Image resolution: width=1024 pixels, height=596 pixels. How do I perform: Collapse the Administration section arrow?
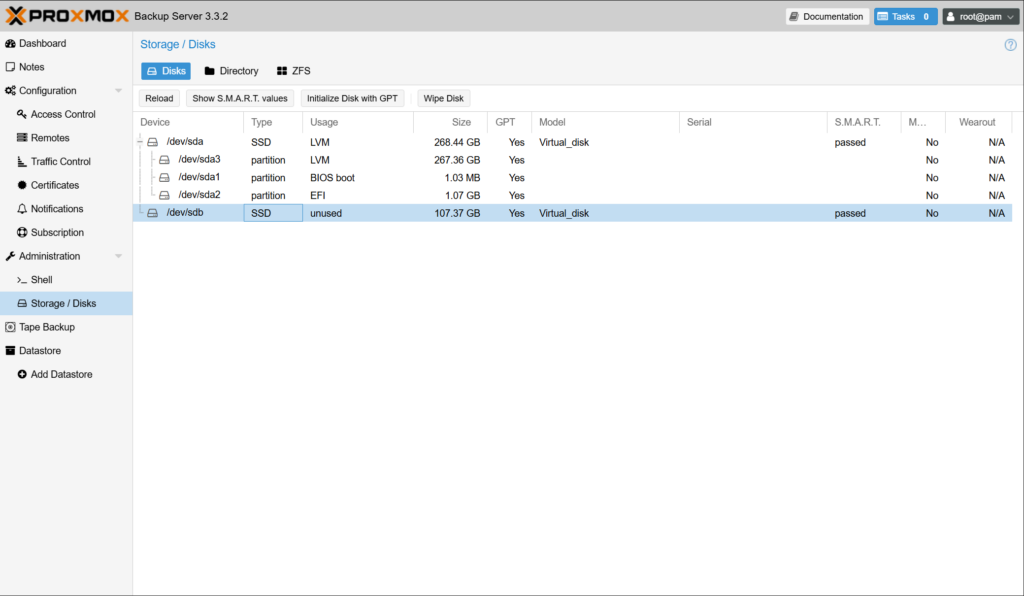click(x=119, y=257)
